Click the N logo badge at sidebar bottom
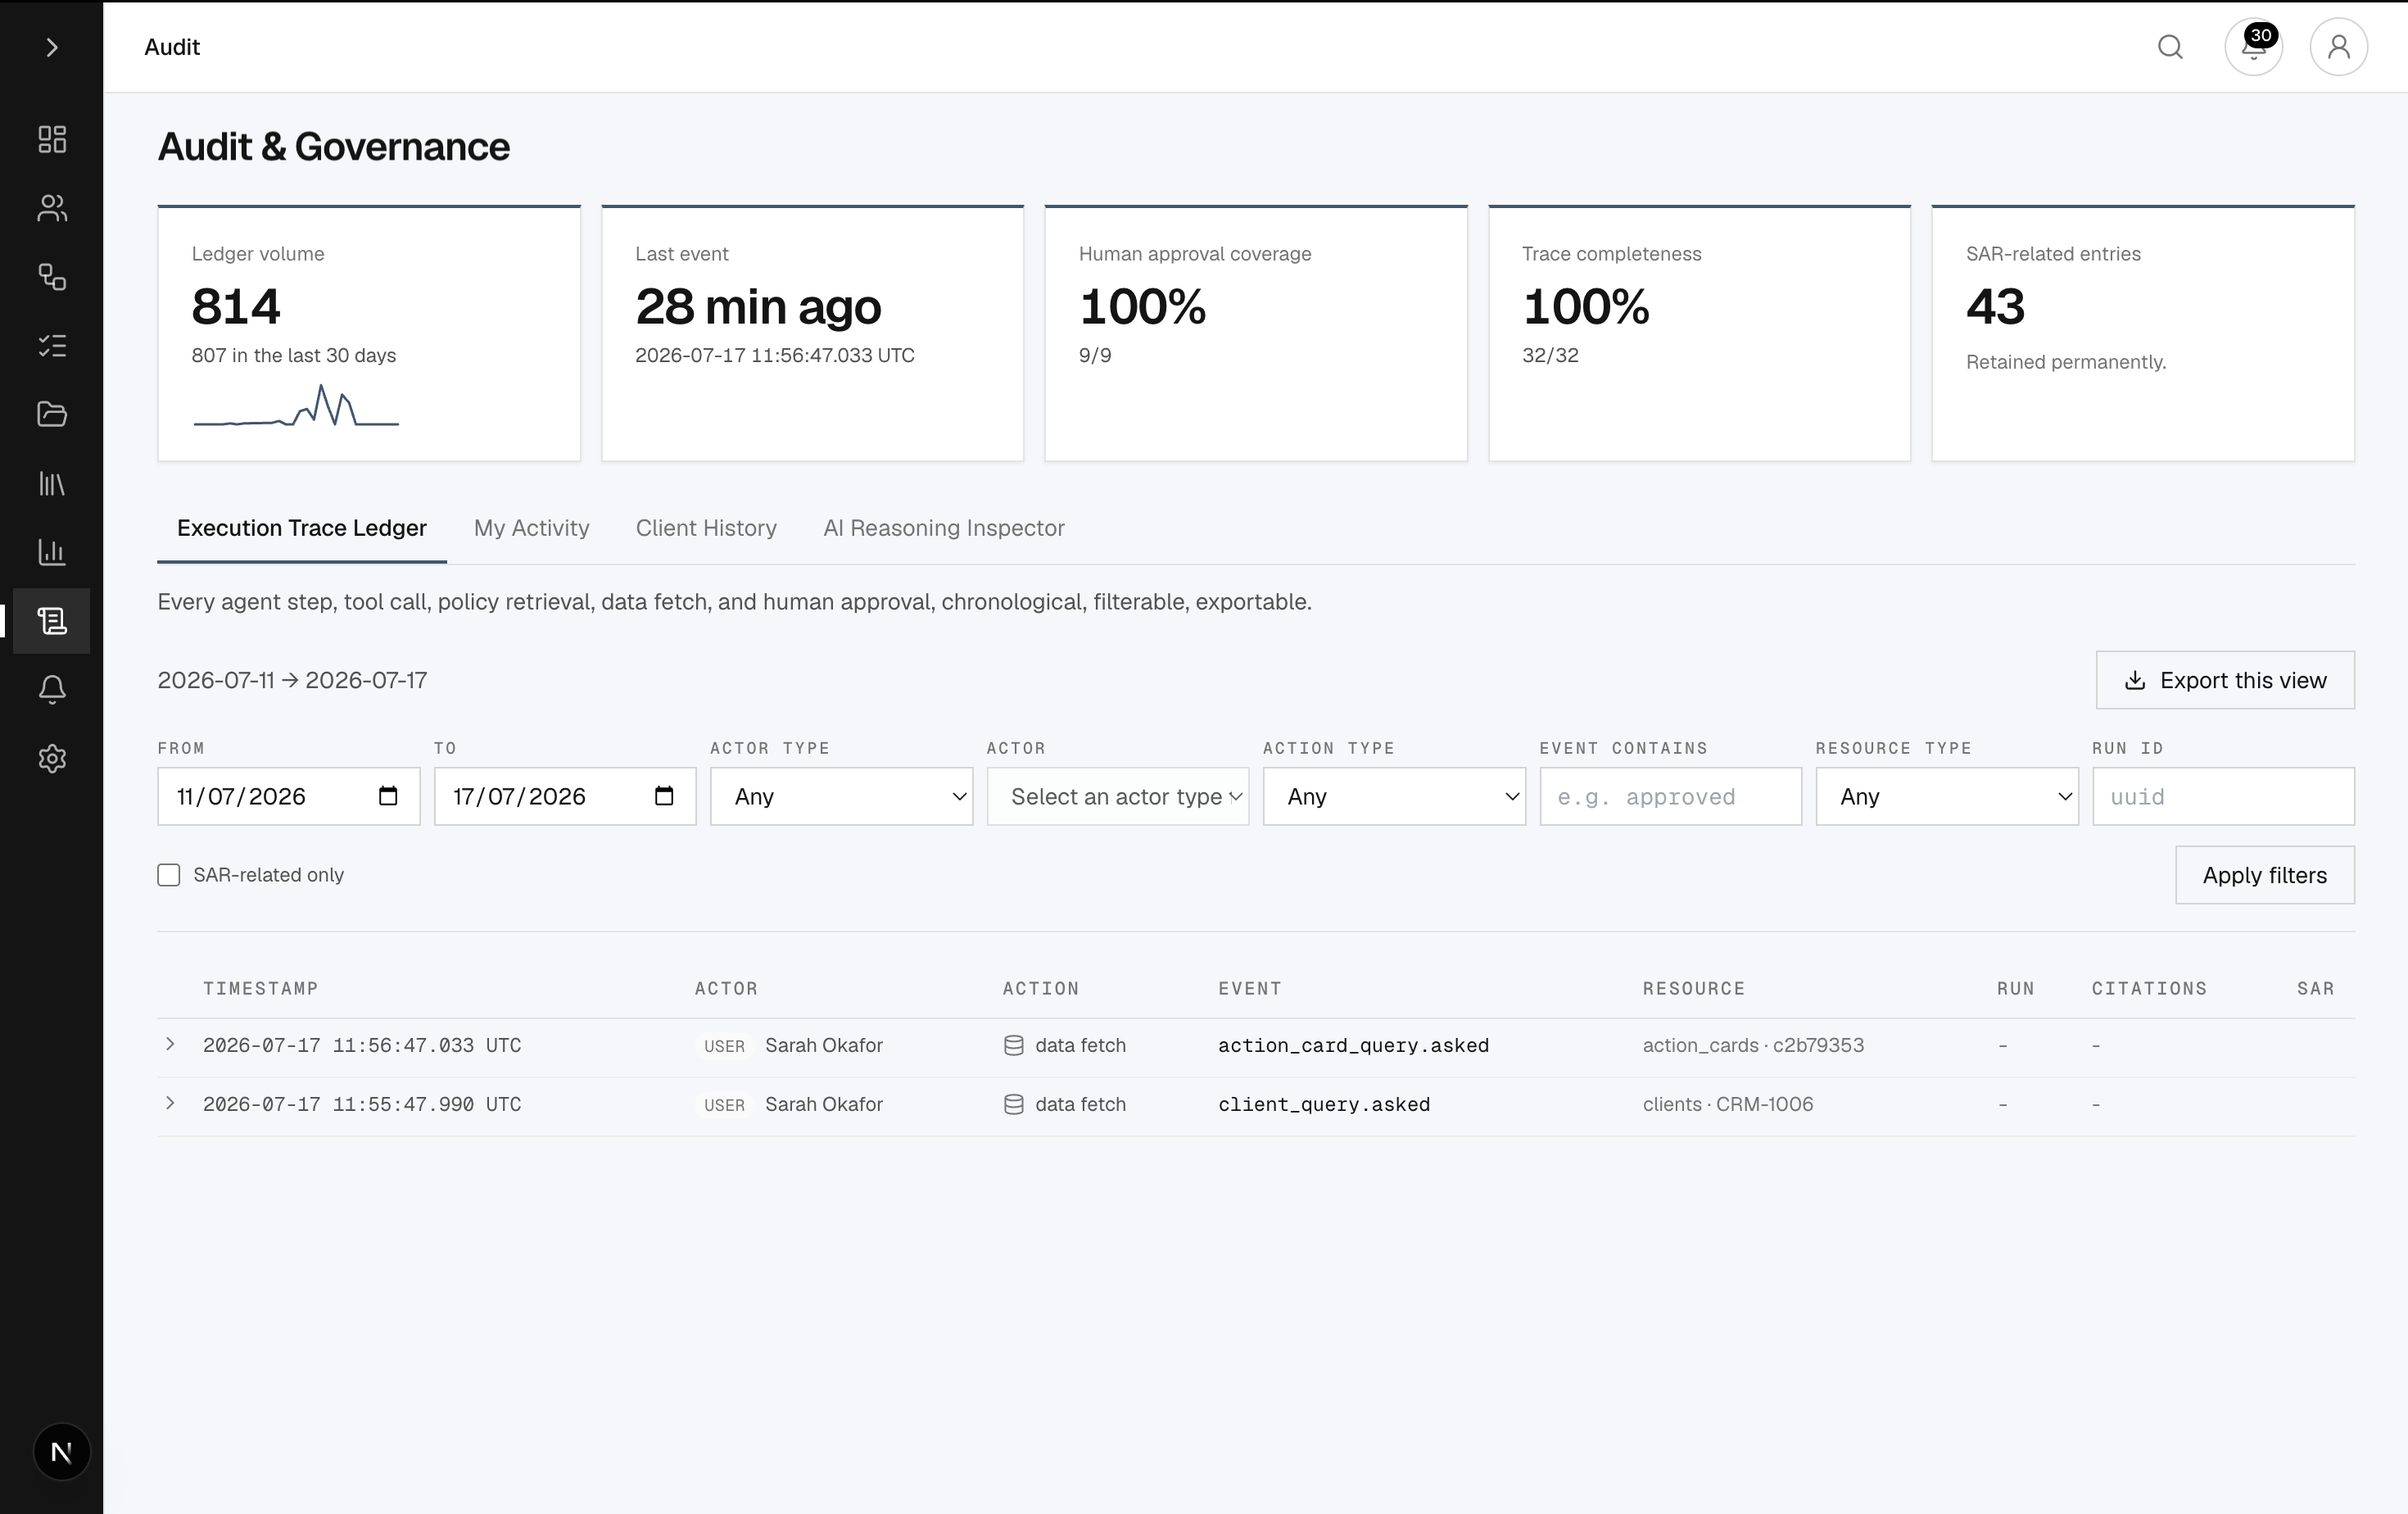This screenshot has width=2408, height=1514. 61,1452
